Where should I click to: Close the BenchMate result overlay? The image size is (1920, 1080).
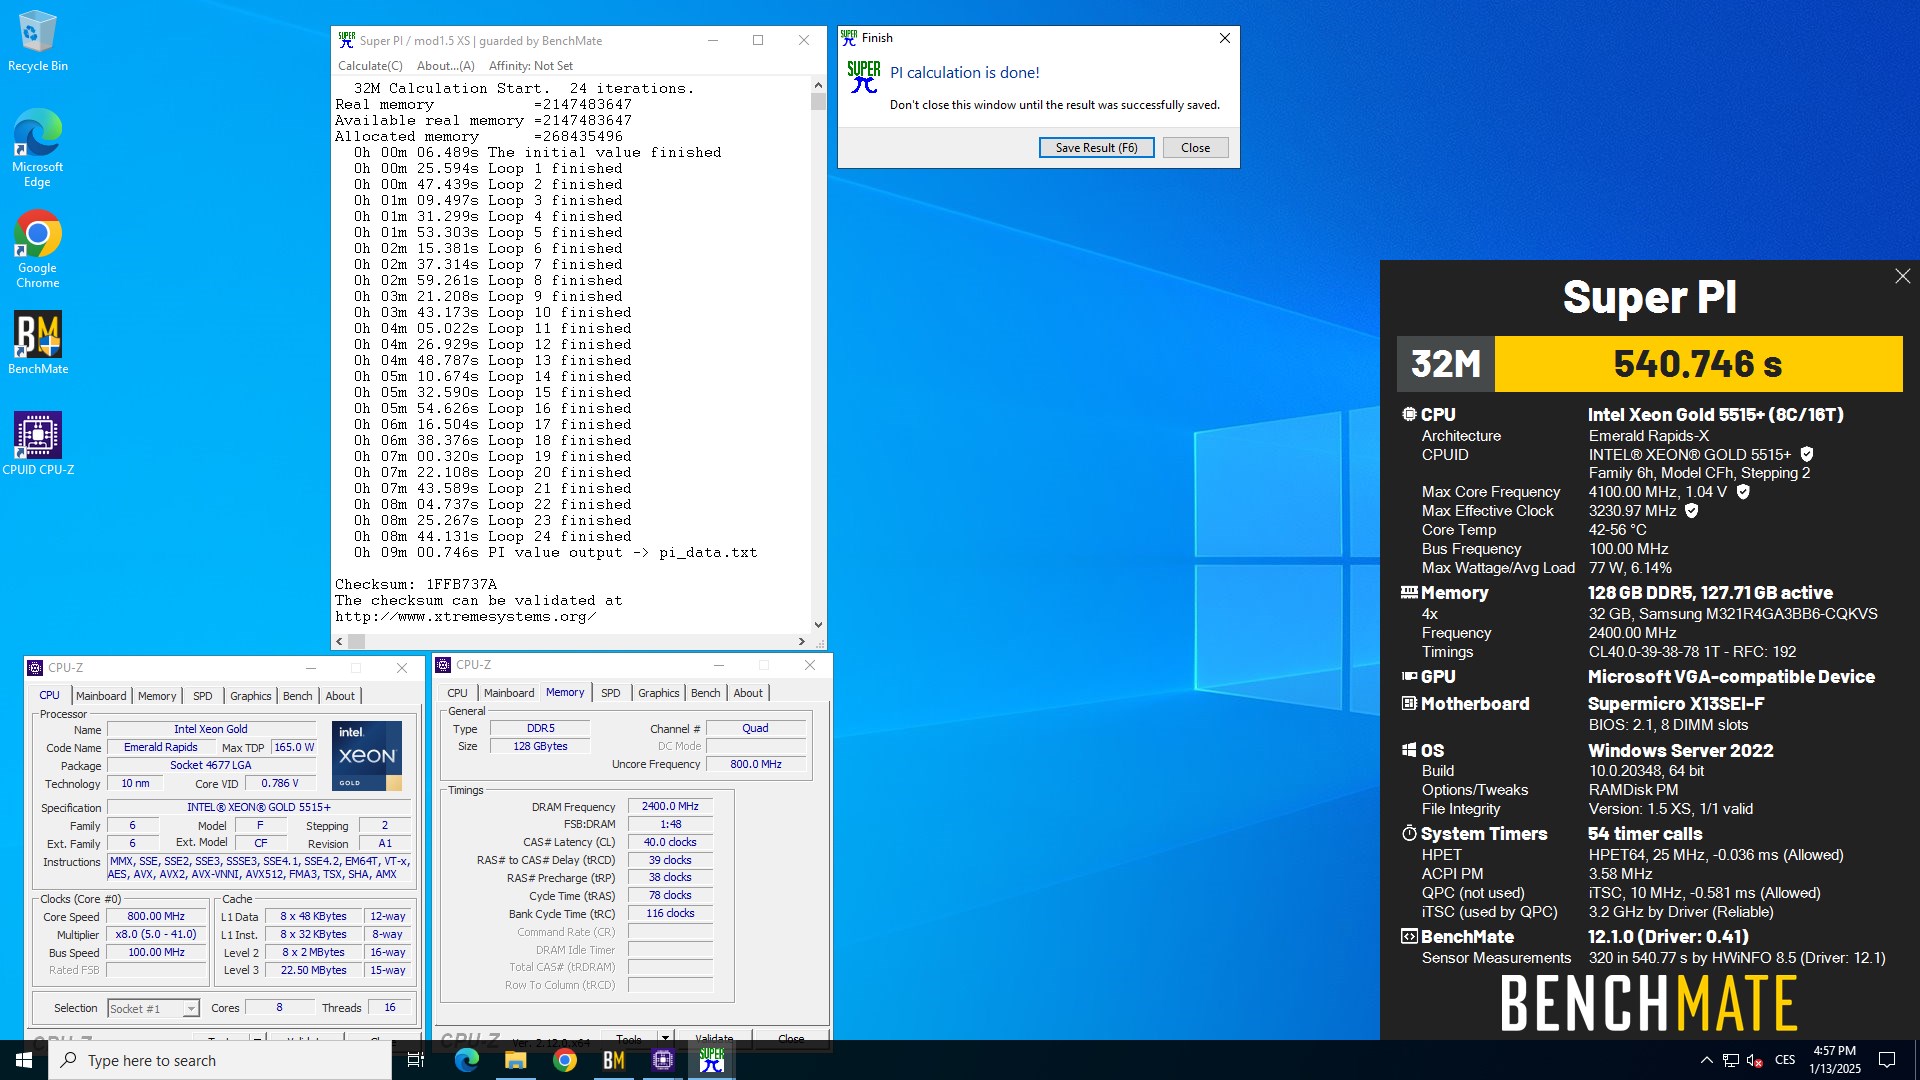point(1902,276)
